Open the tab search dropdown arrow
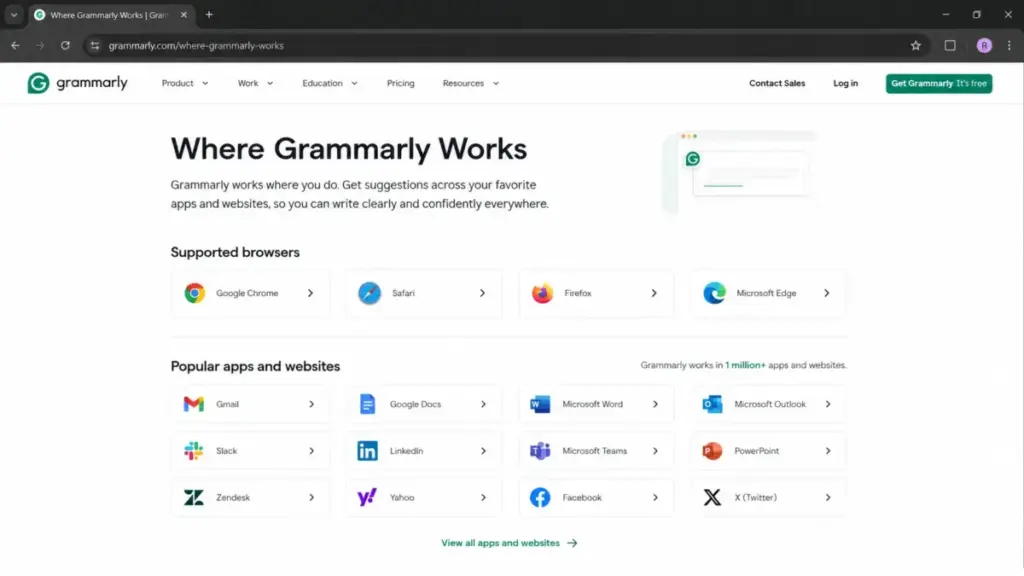The width and height of the screenshot is (1024, 576). 14,14
